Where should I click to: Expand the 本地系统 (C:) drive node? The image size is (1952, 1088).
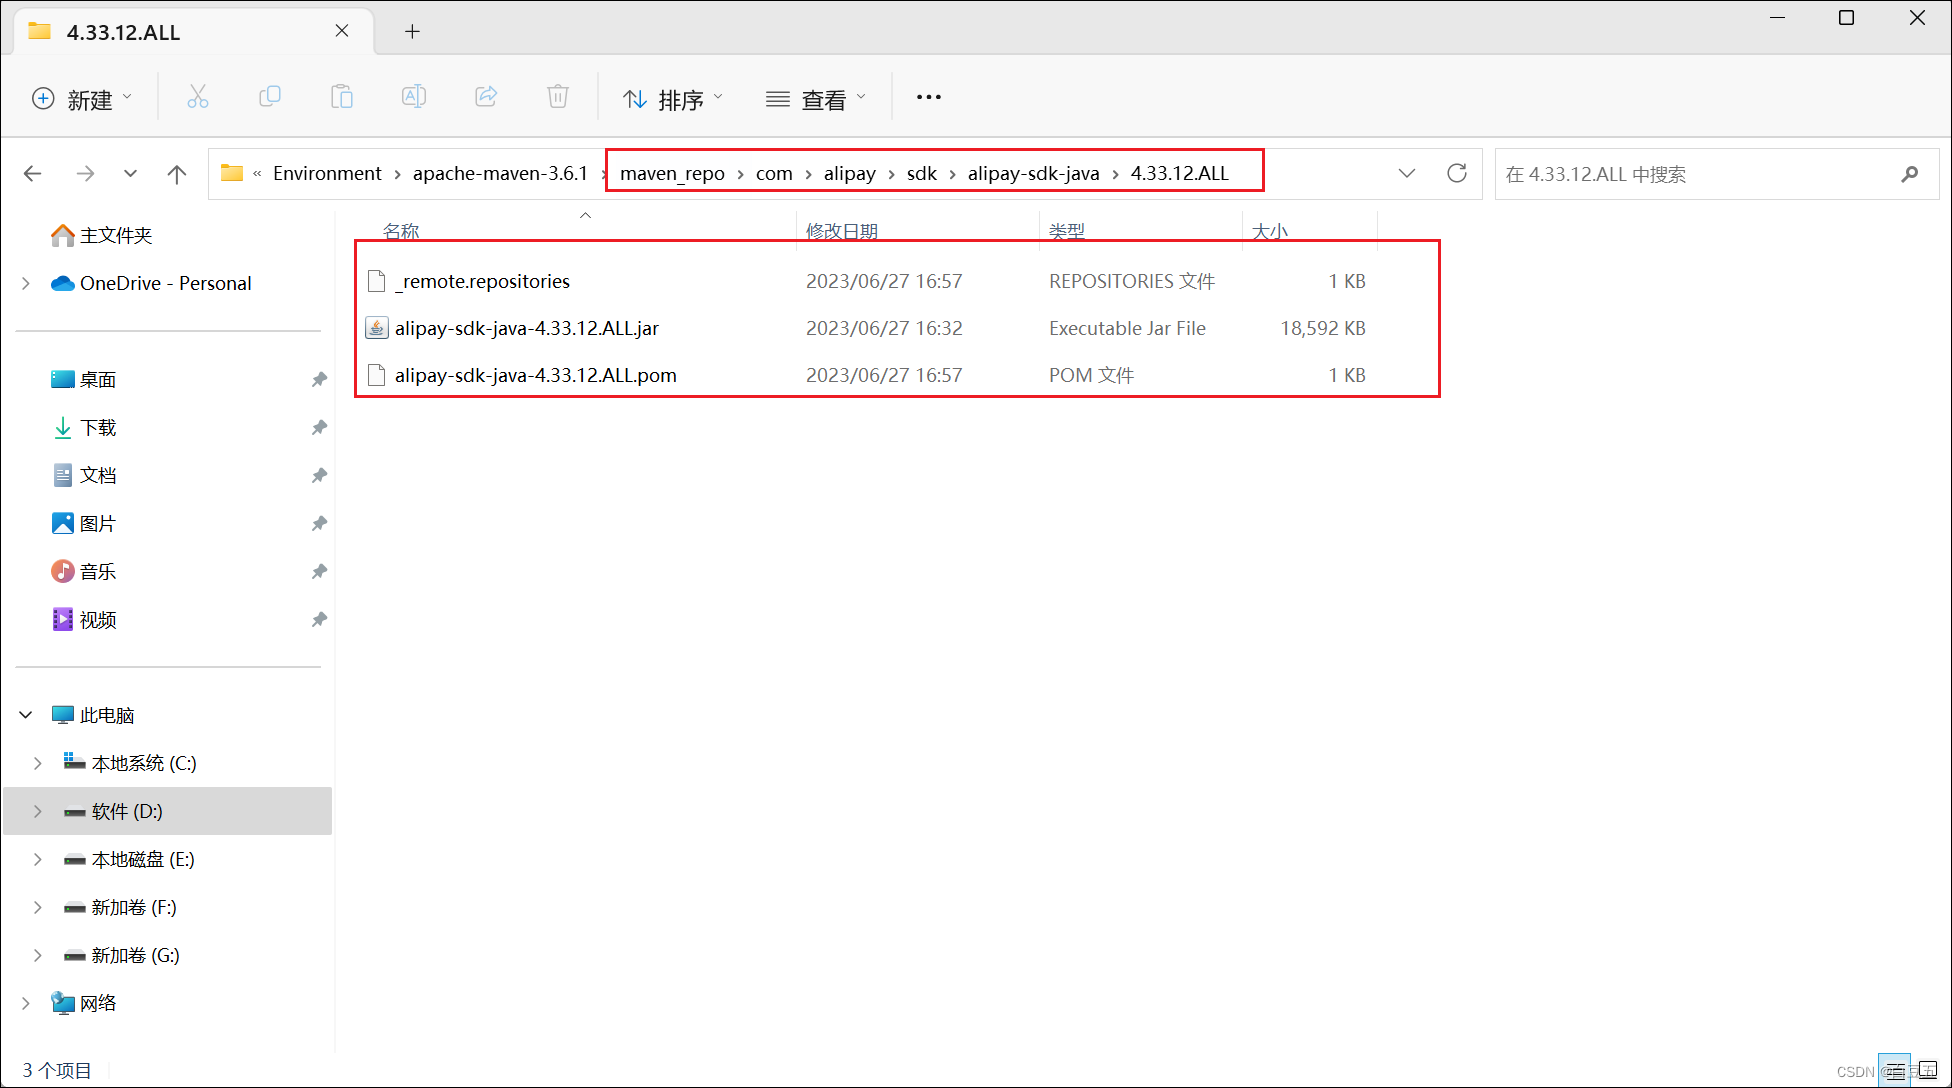point(38,763)
